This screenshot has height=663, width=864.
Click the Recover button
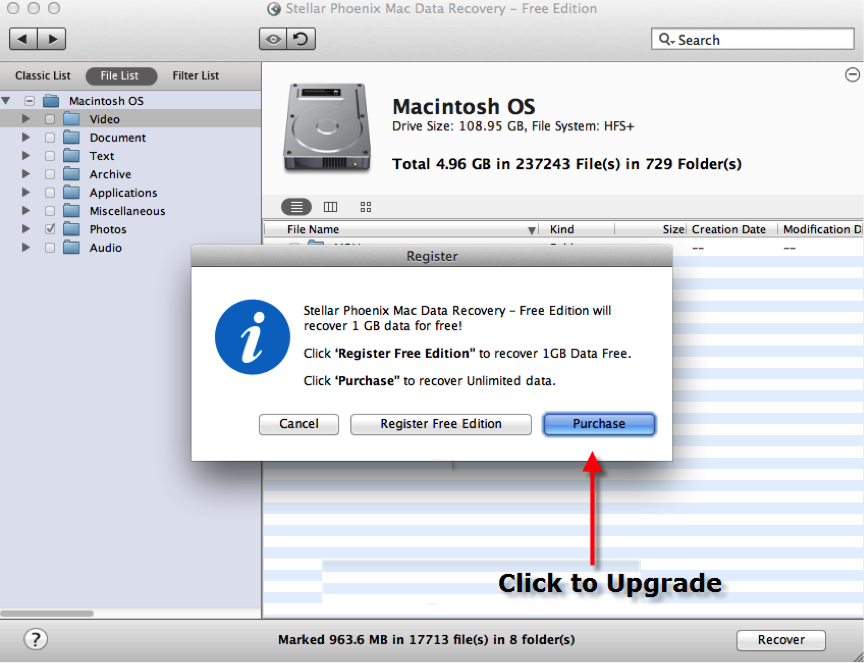point(781,640)
